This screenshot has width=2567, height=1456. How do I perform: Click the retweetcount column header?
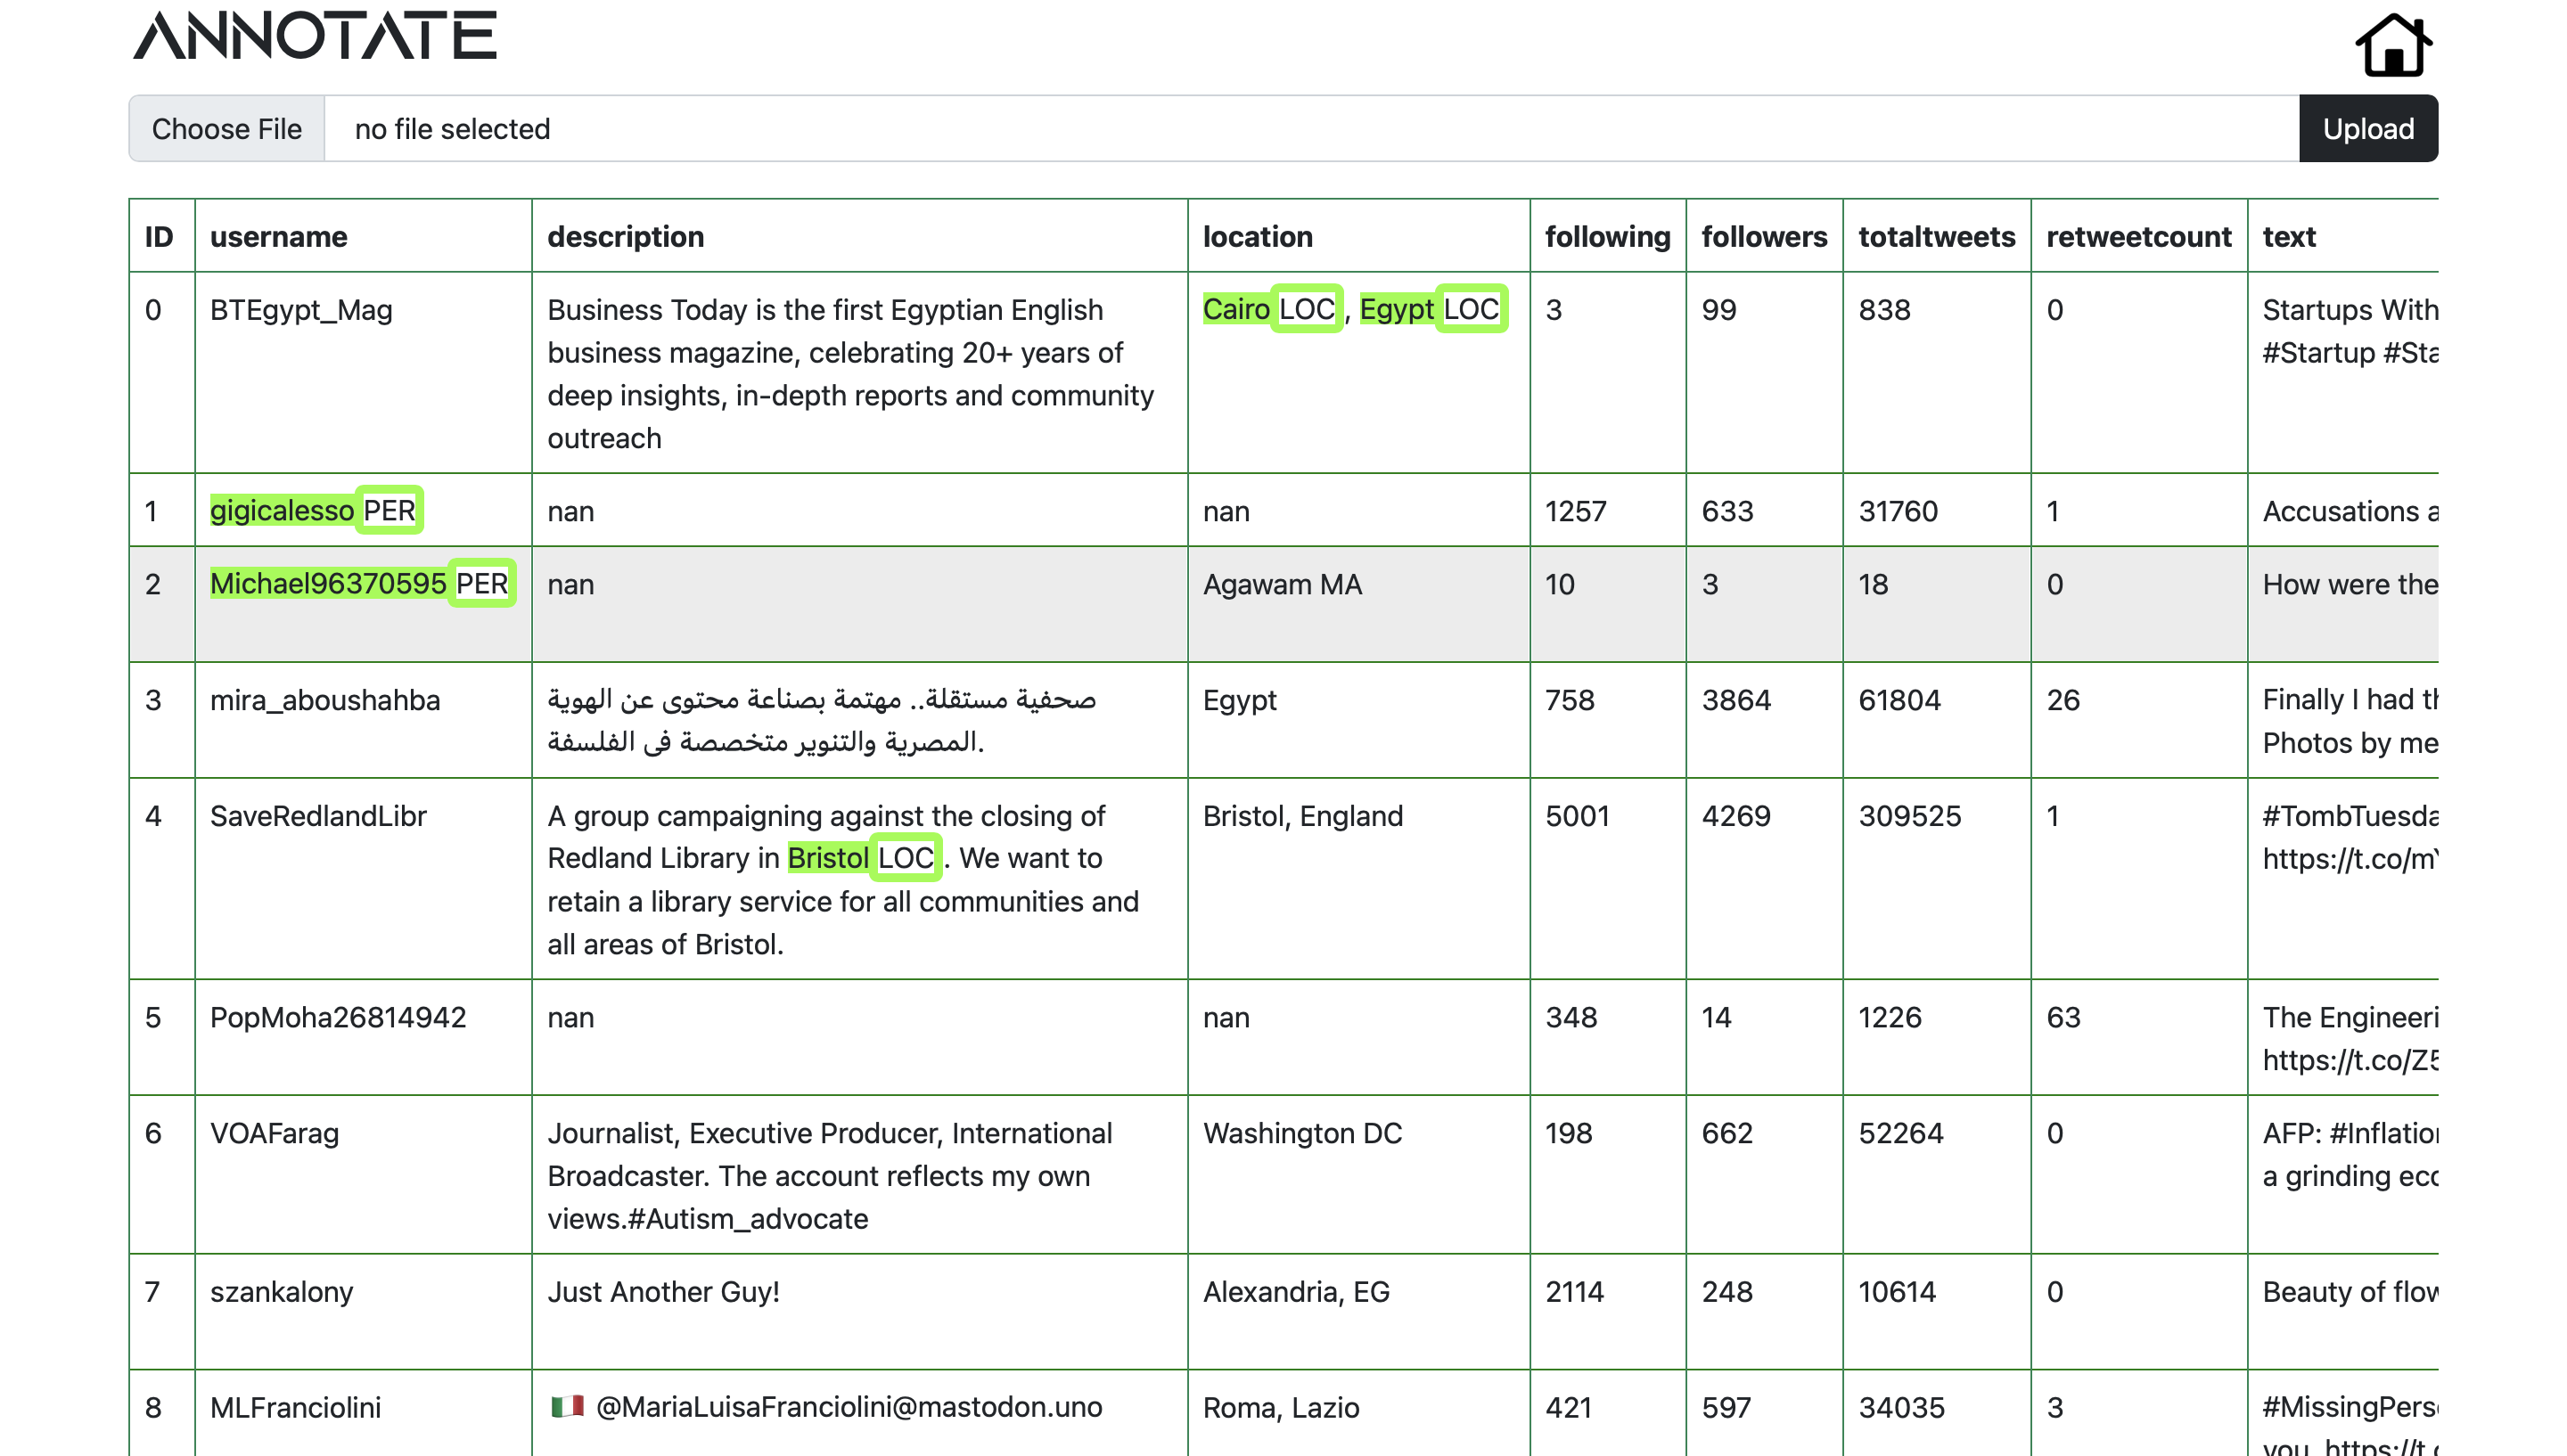[x=2138, y=236]
